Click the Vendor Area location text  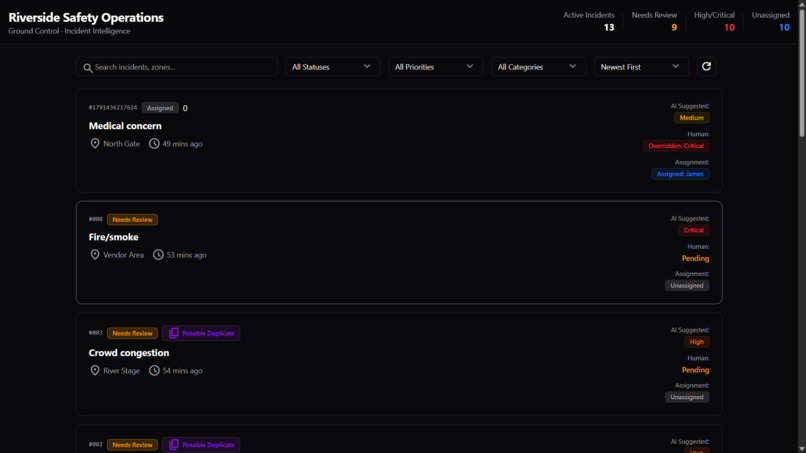(123, 255)
